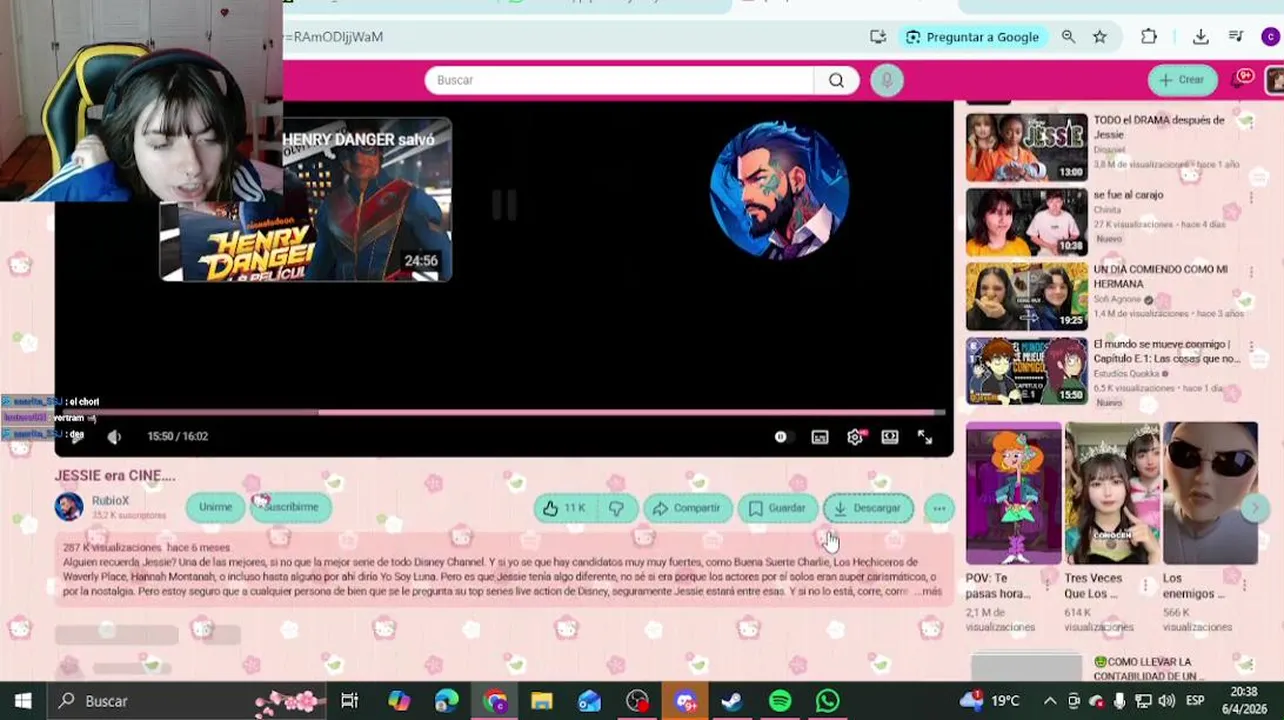Screen dimensions: 1284x720
Task: Open Short 'POV: Te pasas hora...'
Action: (1013, 493)
